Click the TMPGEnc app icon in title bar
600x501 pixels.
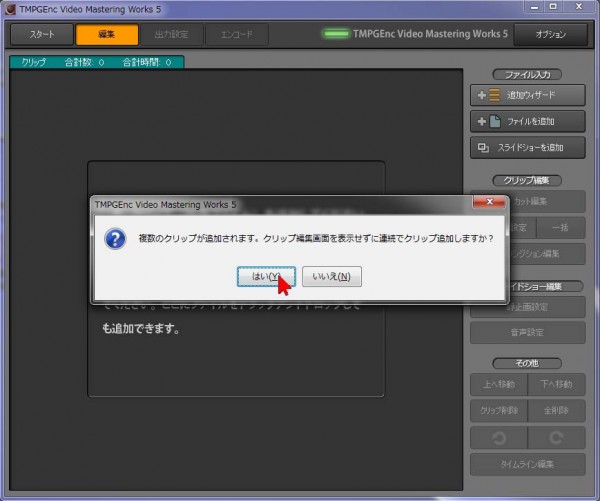9,9
